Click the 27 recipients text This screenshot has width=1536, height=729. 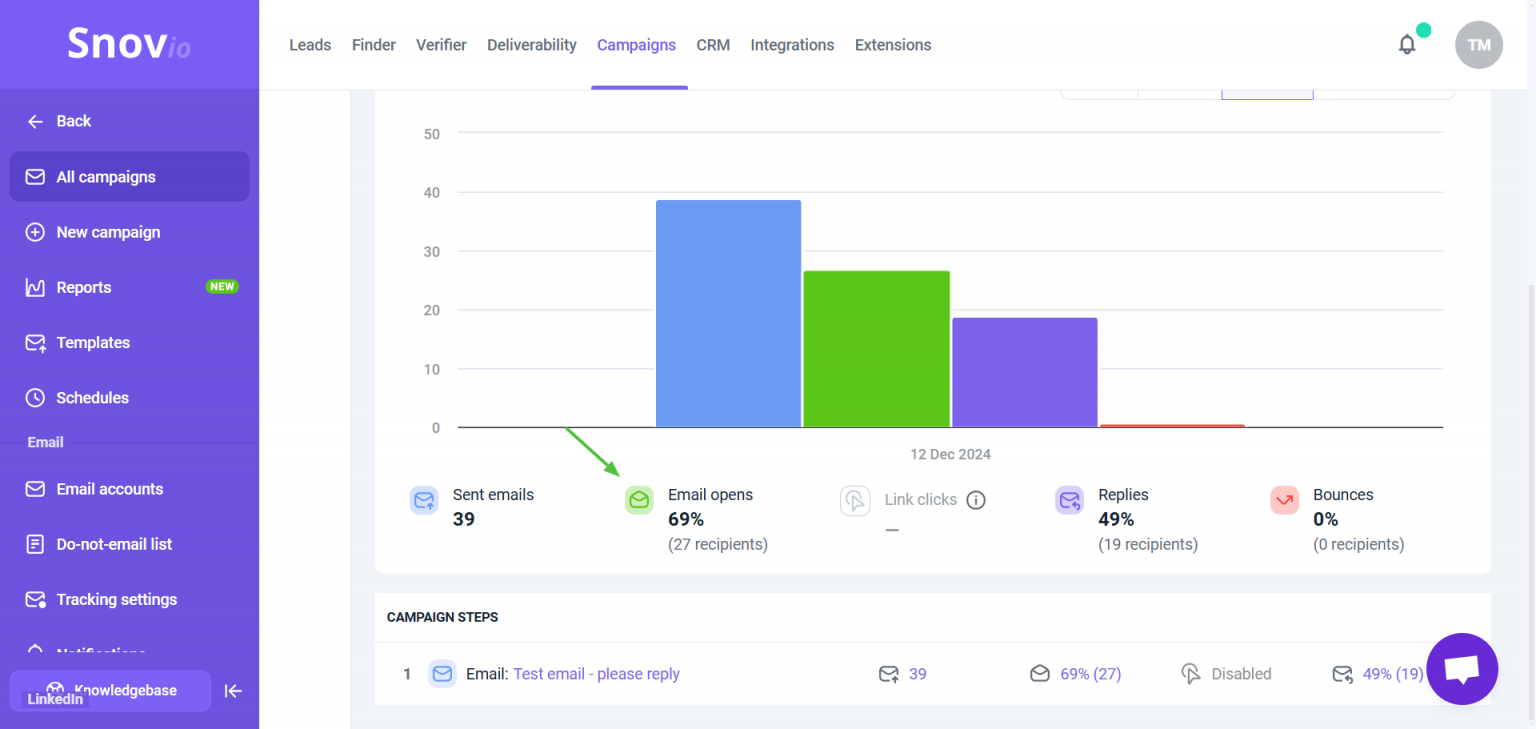(x=718, y=545)
